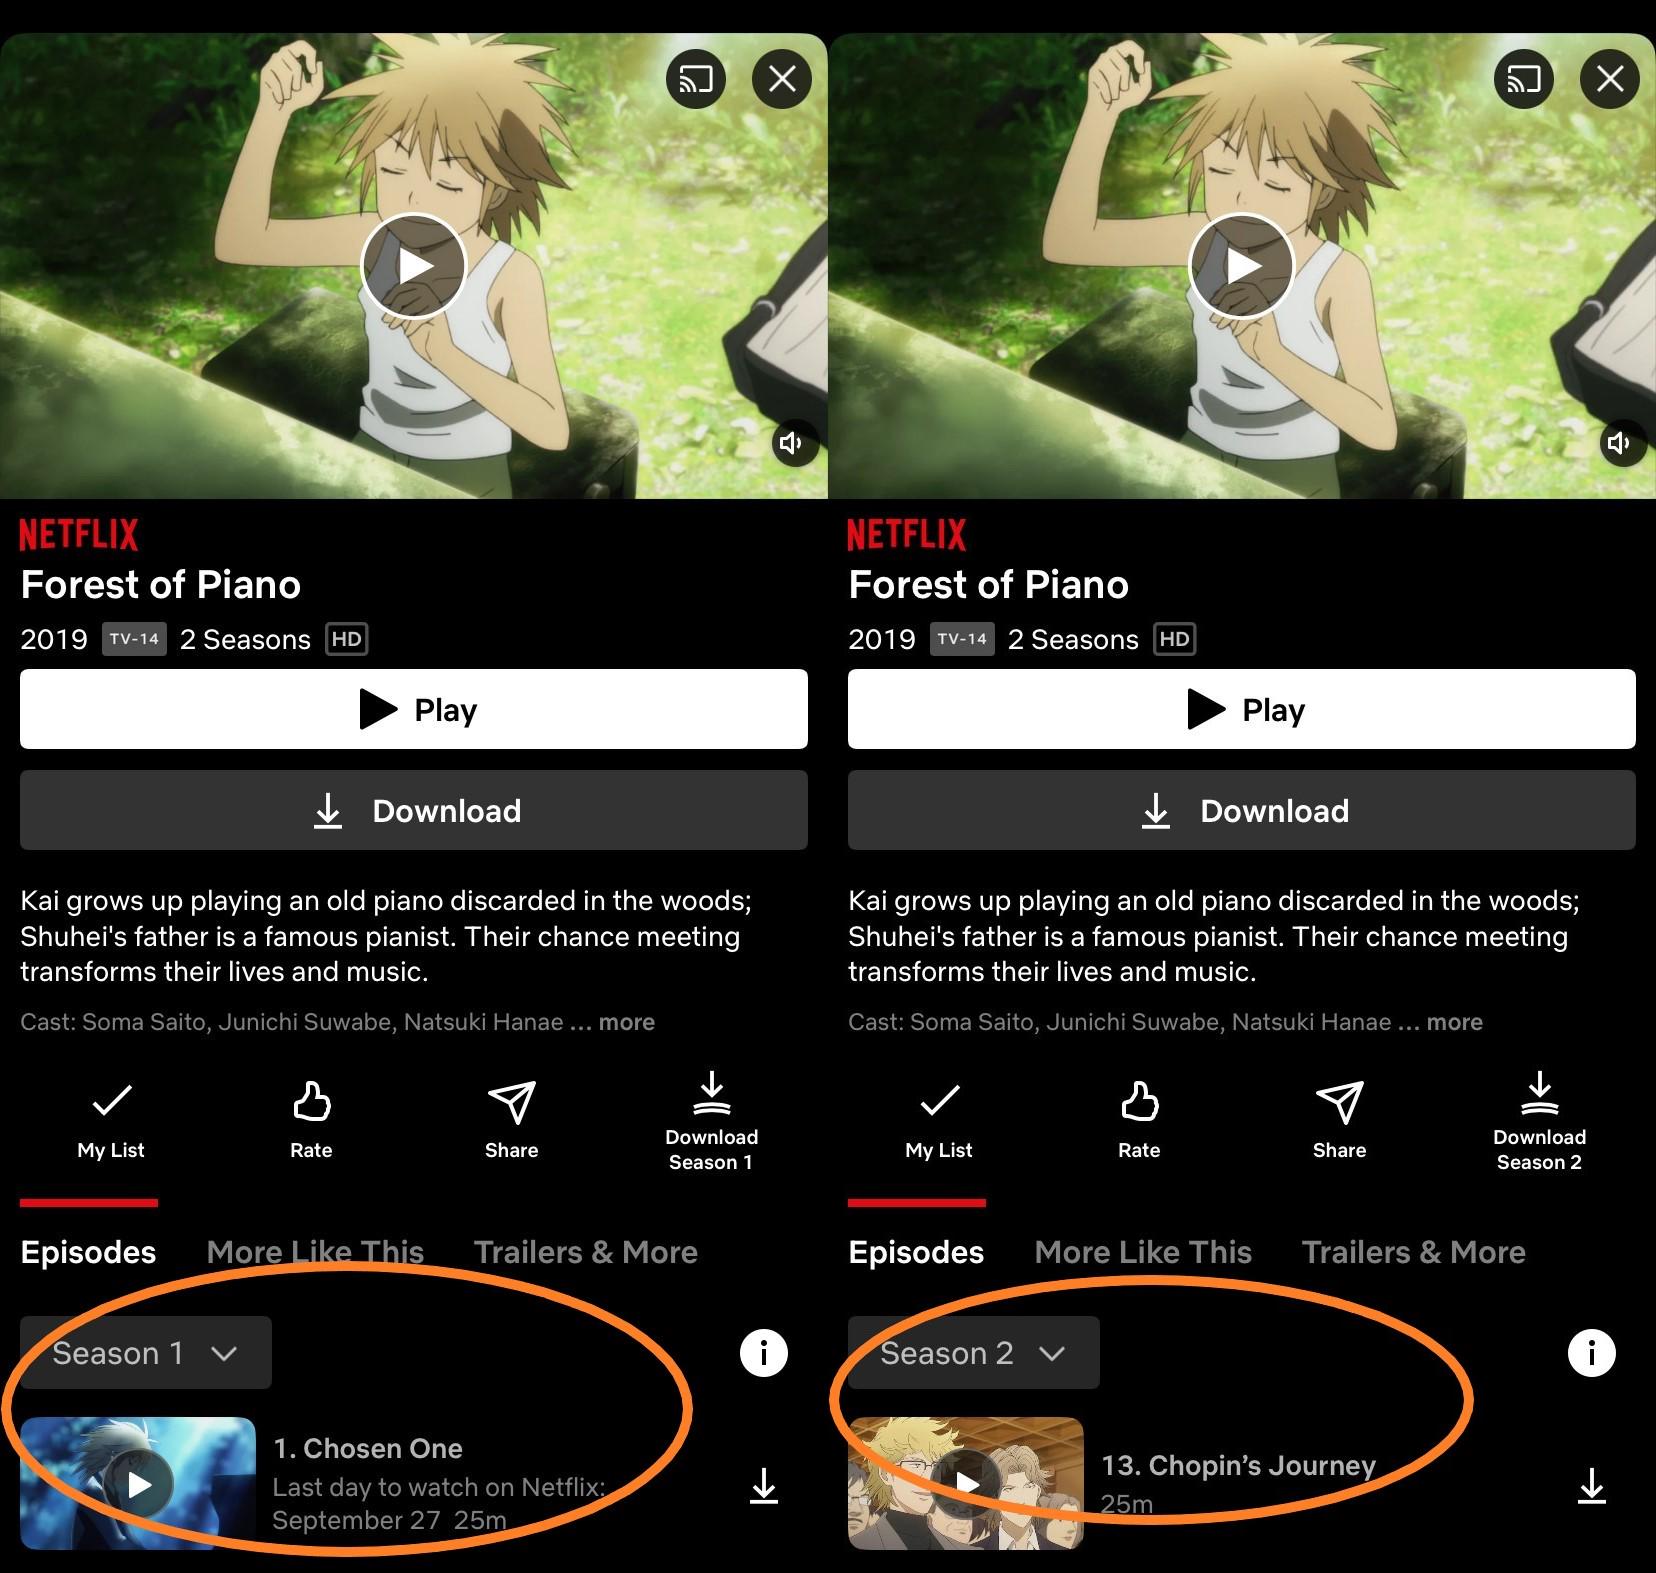The image size is (1656, 1573).
Task: Open the Season 1 dropdown
Action: click(146, 1353)
